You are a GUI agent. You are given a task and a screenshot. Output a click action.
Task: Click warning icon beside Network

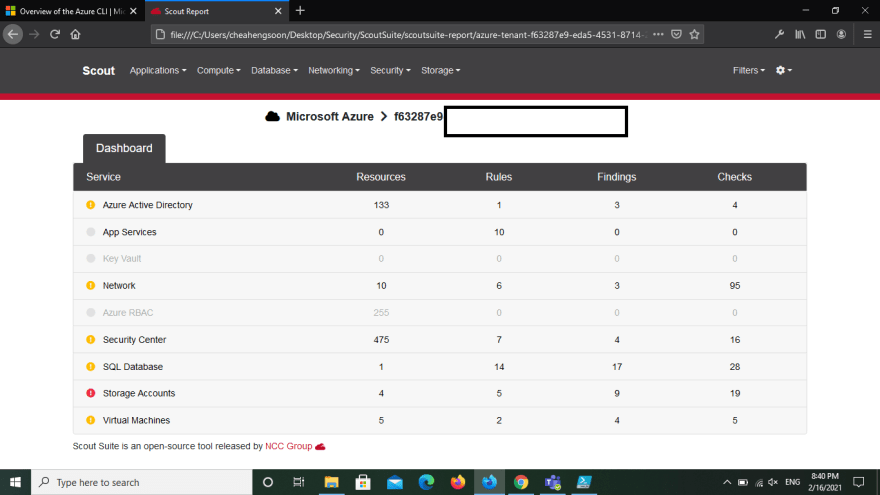pos(90,285)
